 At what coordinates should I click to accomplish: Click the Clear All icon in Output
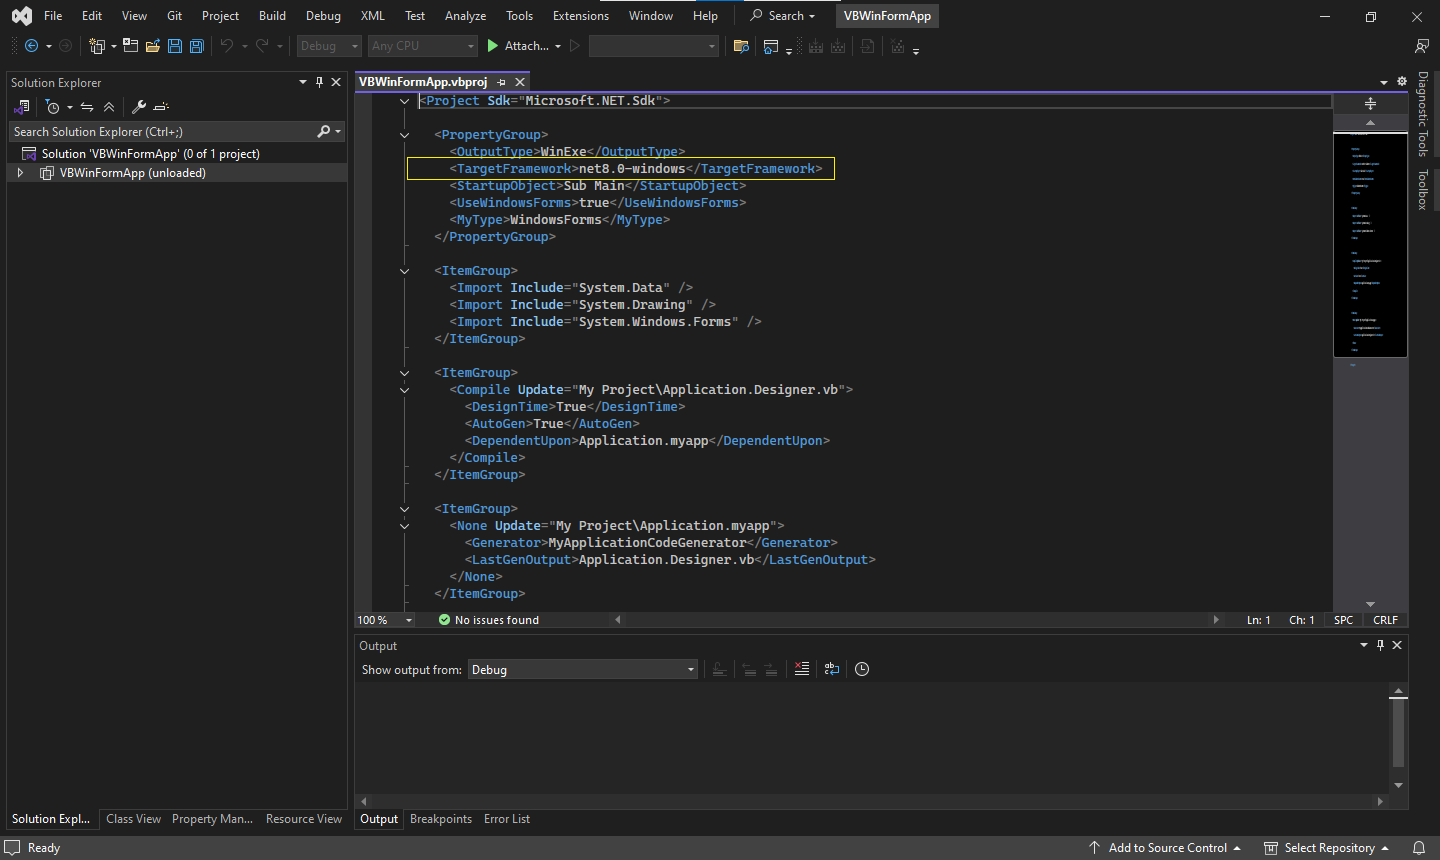802,669
